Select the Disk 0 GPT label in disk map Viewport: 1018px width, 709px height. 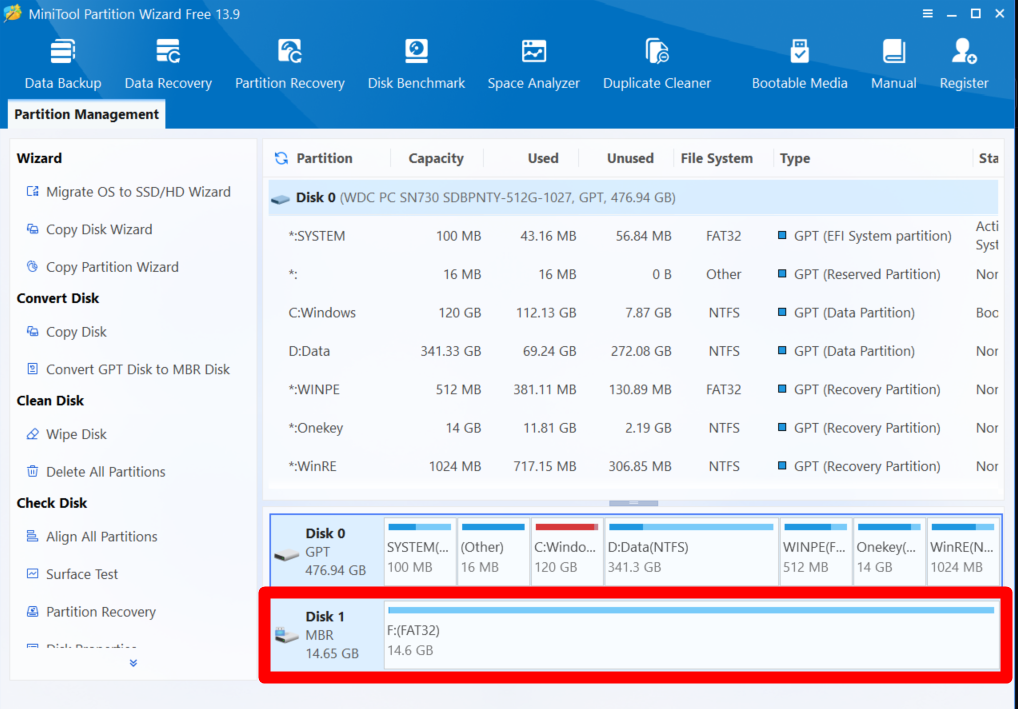coord(327,551)
